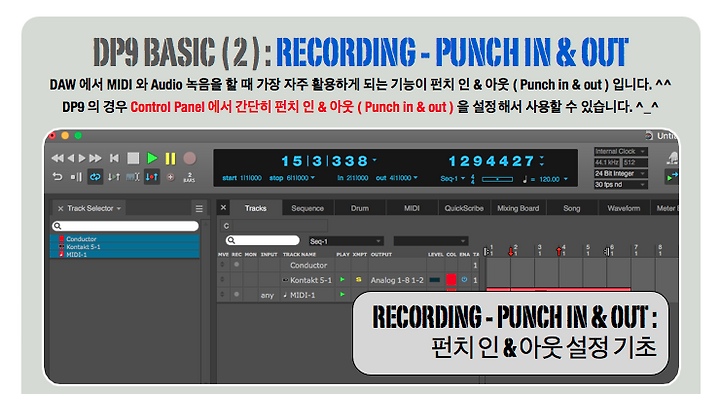Adjust the tempo slider in the control panel
The width and height of the screenshot is (720, 394).
pyautogui.click(x=497, y=179)
